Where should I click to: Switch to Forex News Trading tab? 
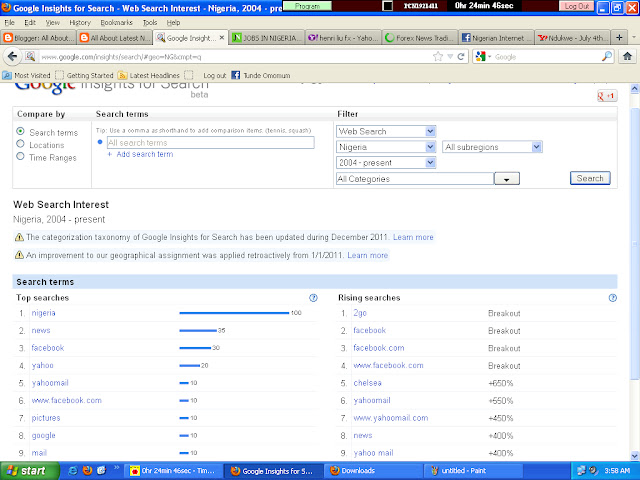(x=420, y=38)
